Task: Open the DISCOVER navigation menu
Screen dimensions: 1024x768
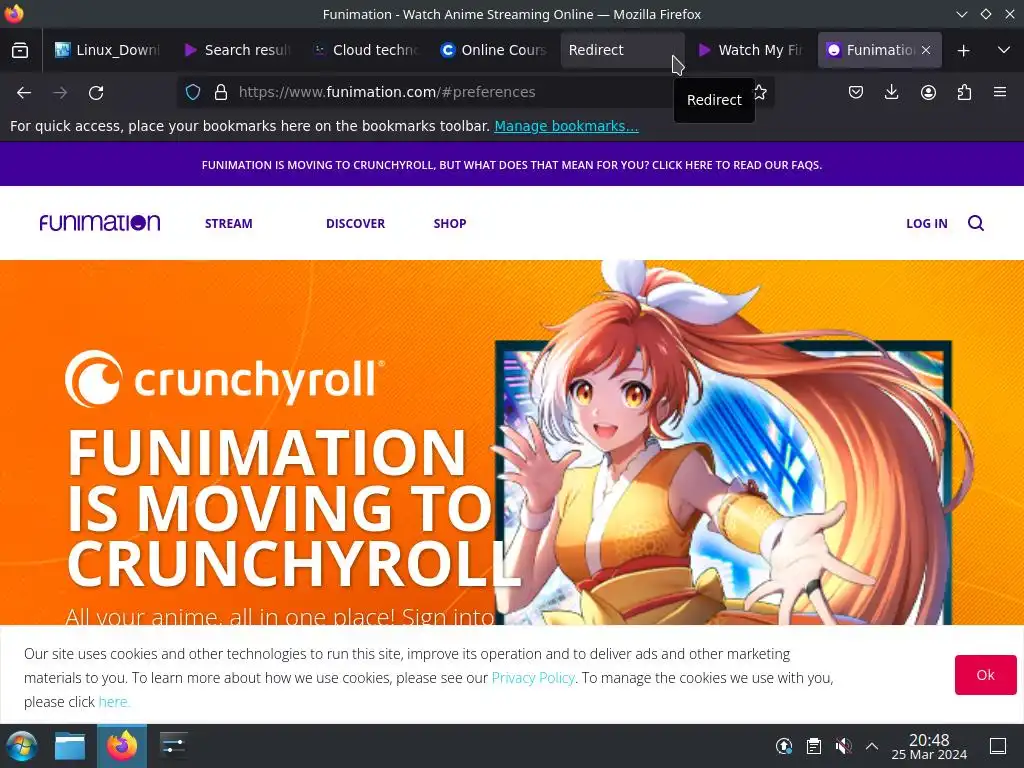Action: tap(355, 223)
